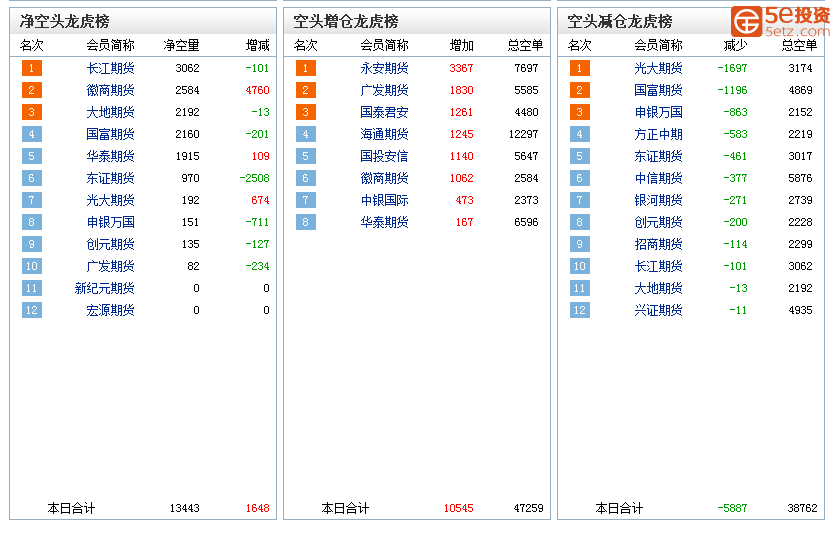This screenshot has height=533, width=838.
Task: Click the value -1697 for 光大期货
Action: point(732,68)
